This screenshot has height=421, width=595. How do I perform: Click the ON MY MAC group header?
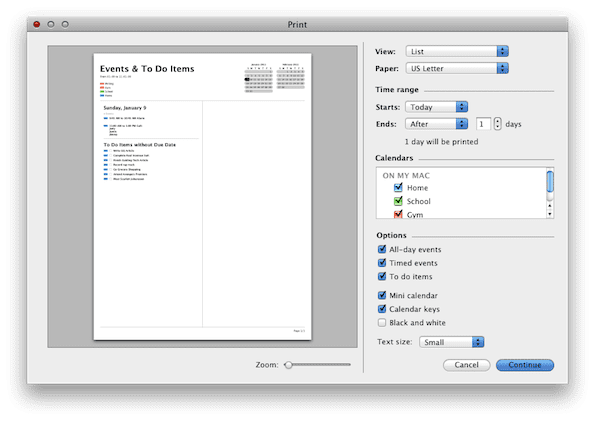pos(406,175)
